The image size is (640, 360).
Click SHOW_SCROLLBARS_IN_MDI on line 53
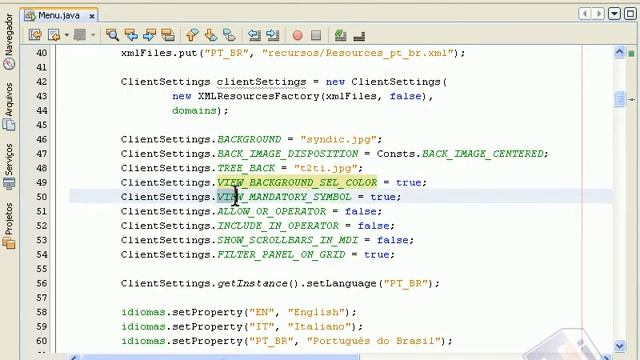[287, 240]
